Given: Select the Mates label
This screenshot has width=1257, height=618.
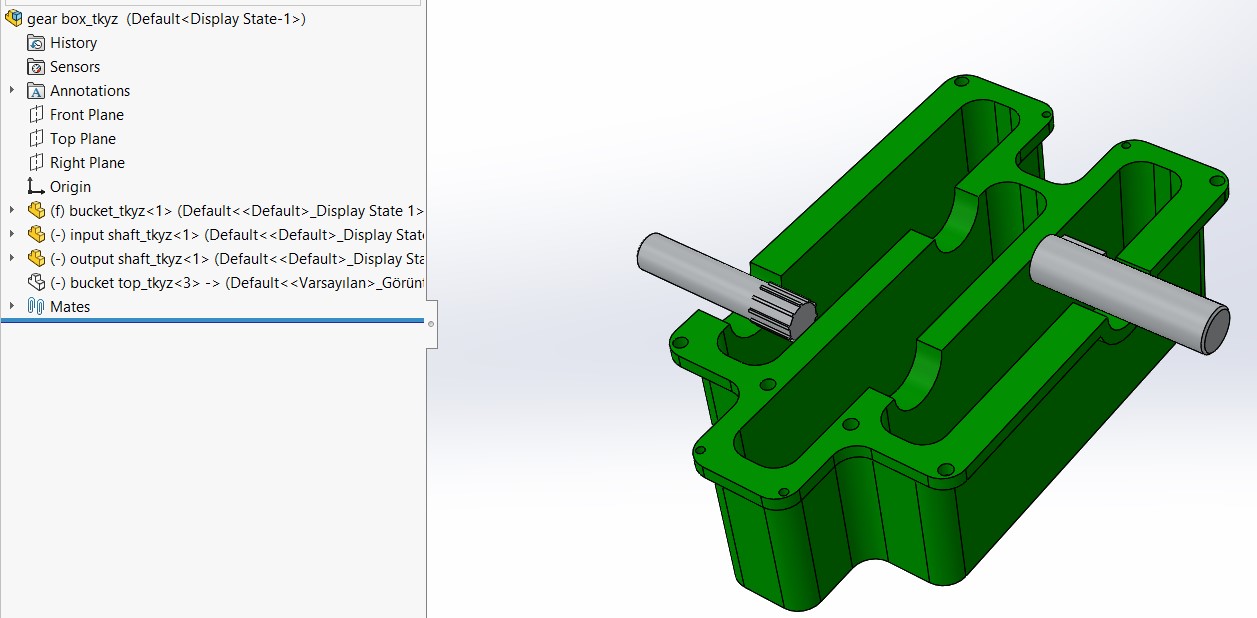Looking at the screenshot, I should click(70, 307).
